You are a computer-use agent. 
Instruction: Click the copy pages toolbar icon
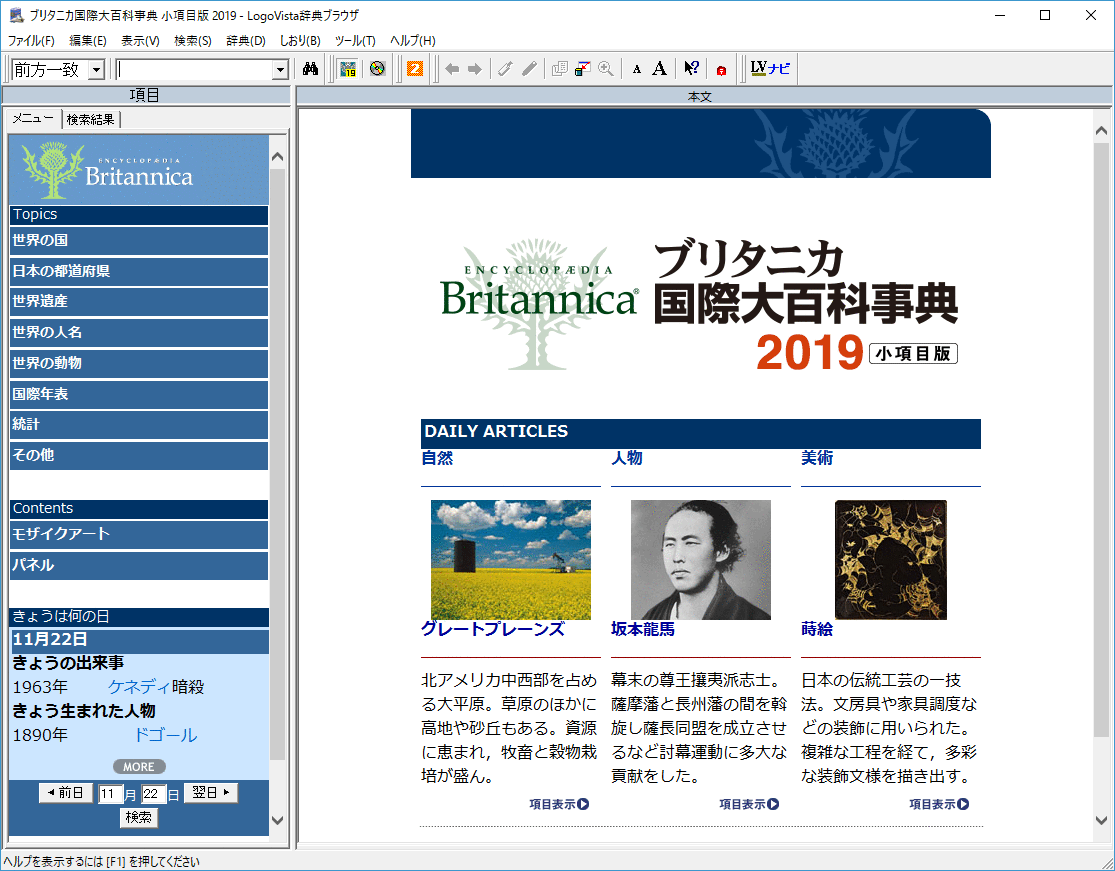560,69
